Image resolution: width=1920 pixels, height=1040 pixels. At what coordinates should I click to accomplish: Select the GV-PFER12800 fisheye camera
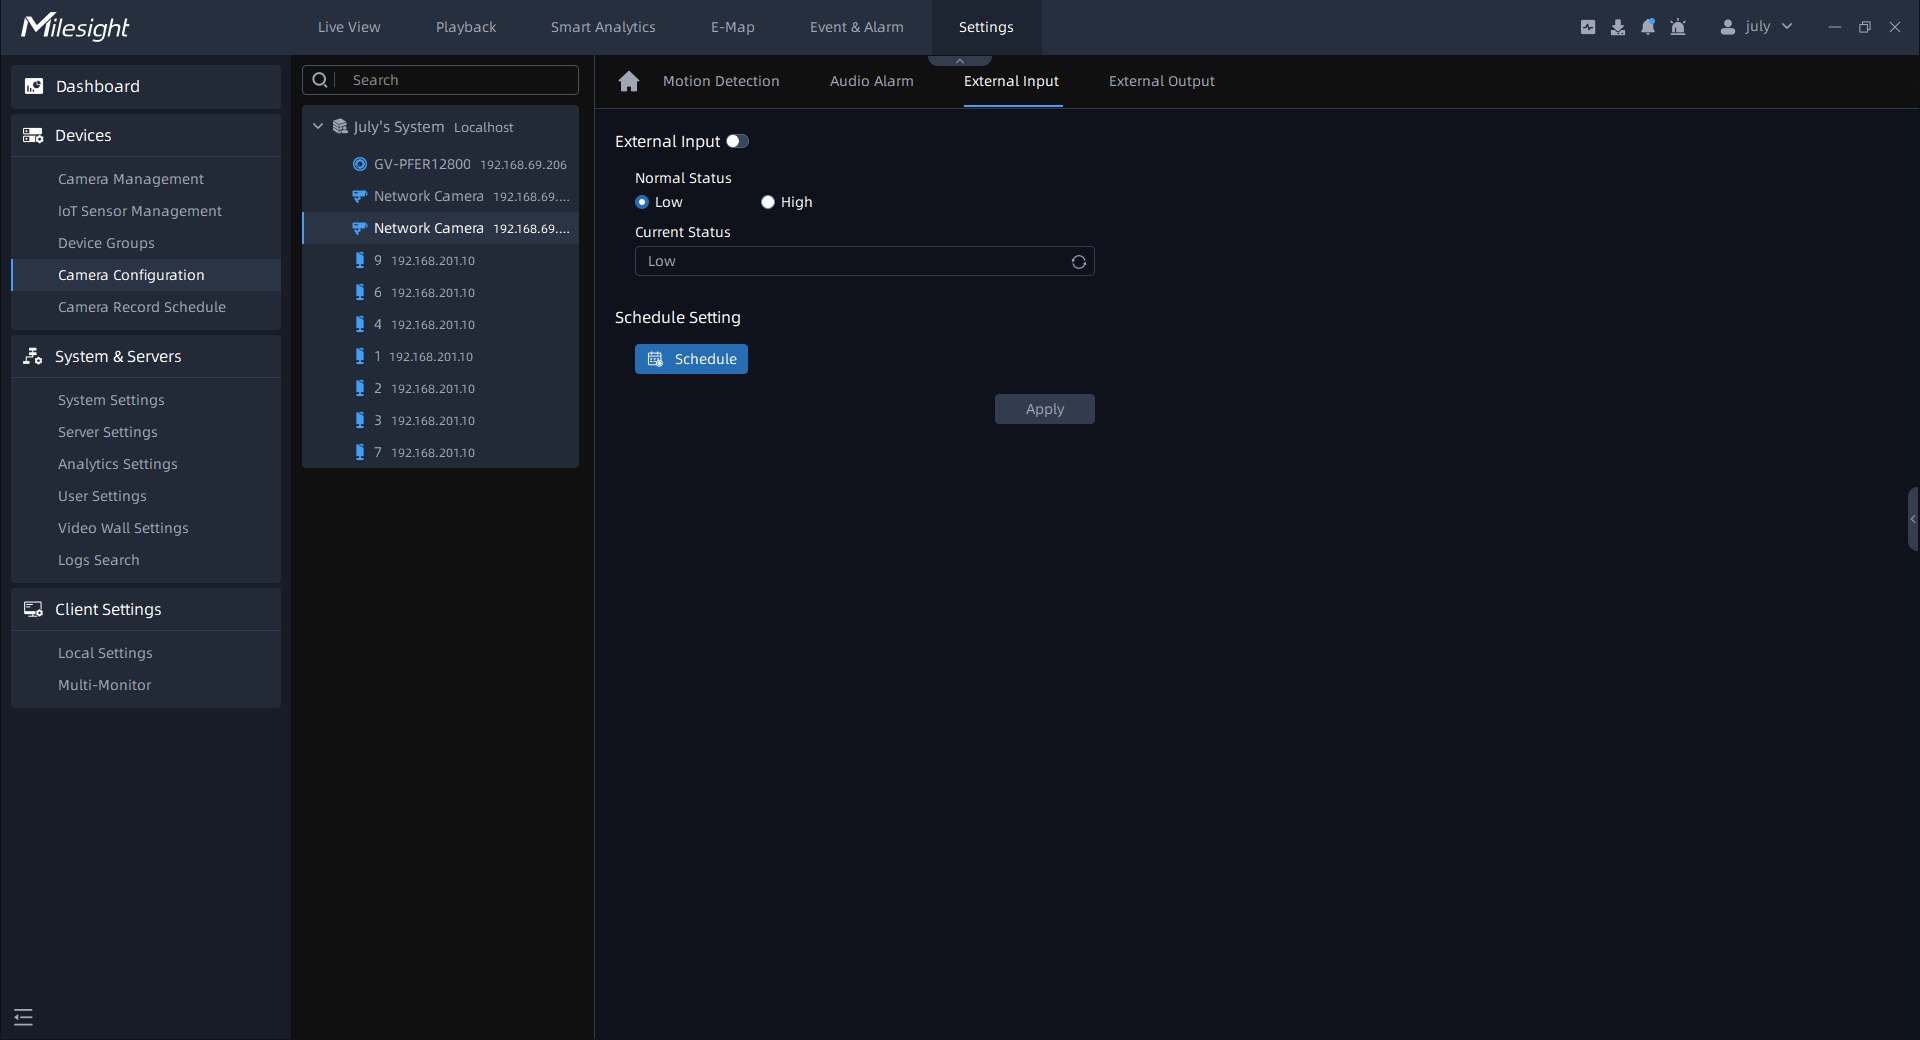point(422,164)
